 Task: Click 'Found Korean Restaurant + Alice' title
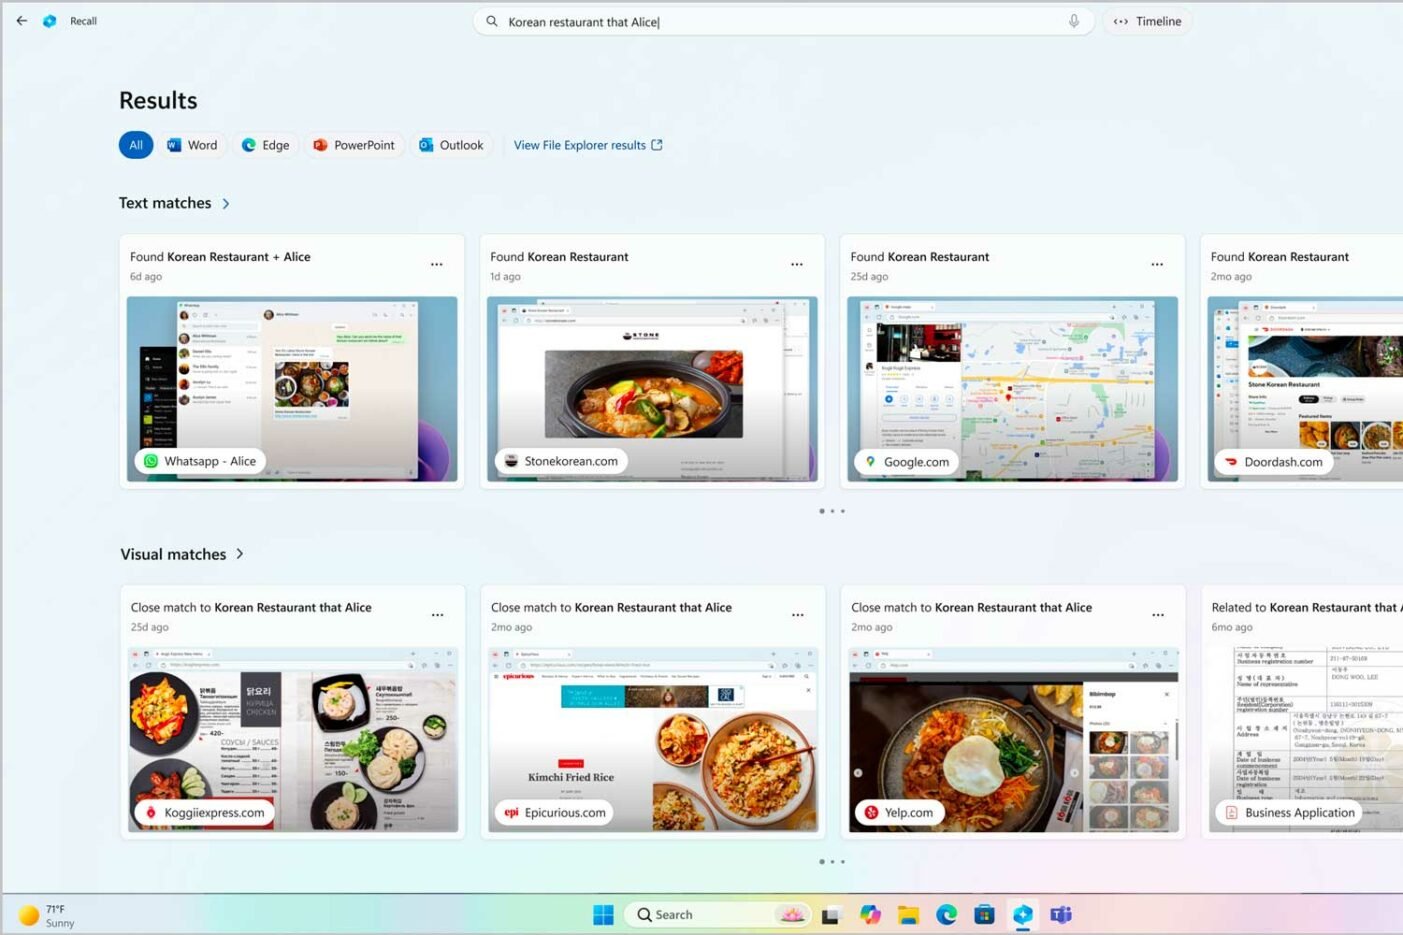[220, 257]
